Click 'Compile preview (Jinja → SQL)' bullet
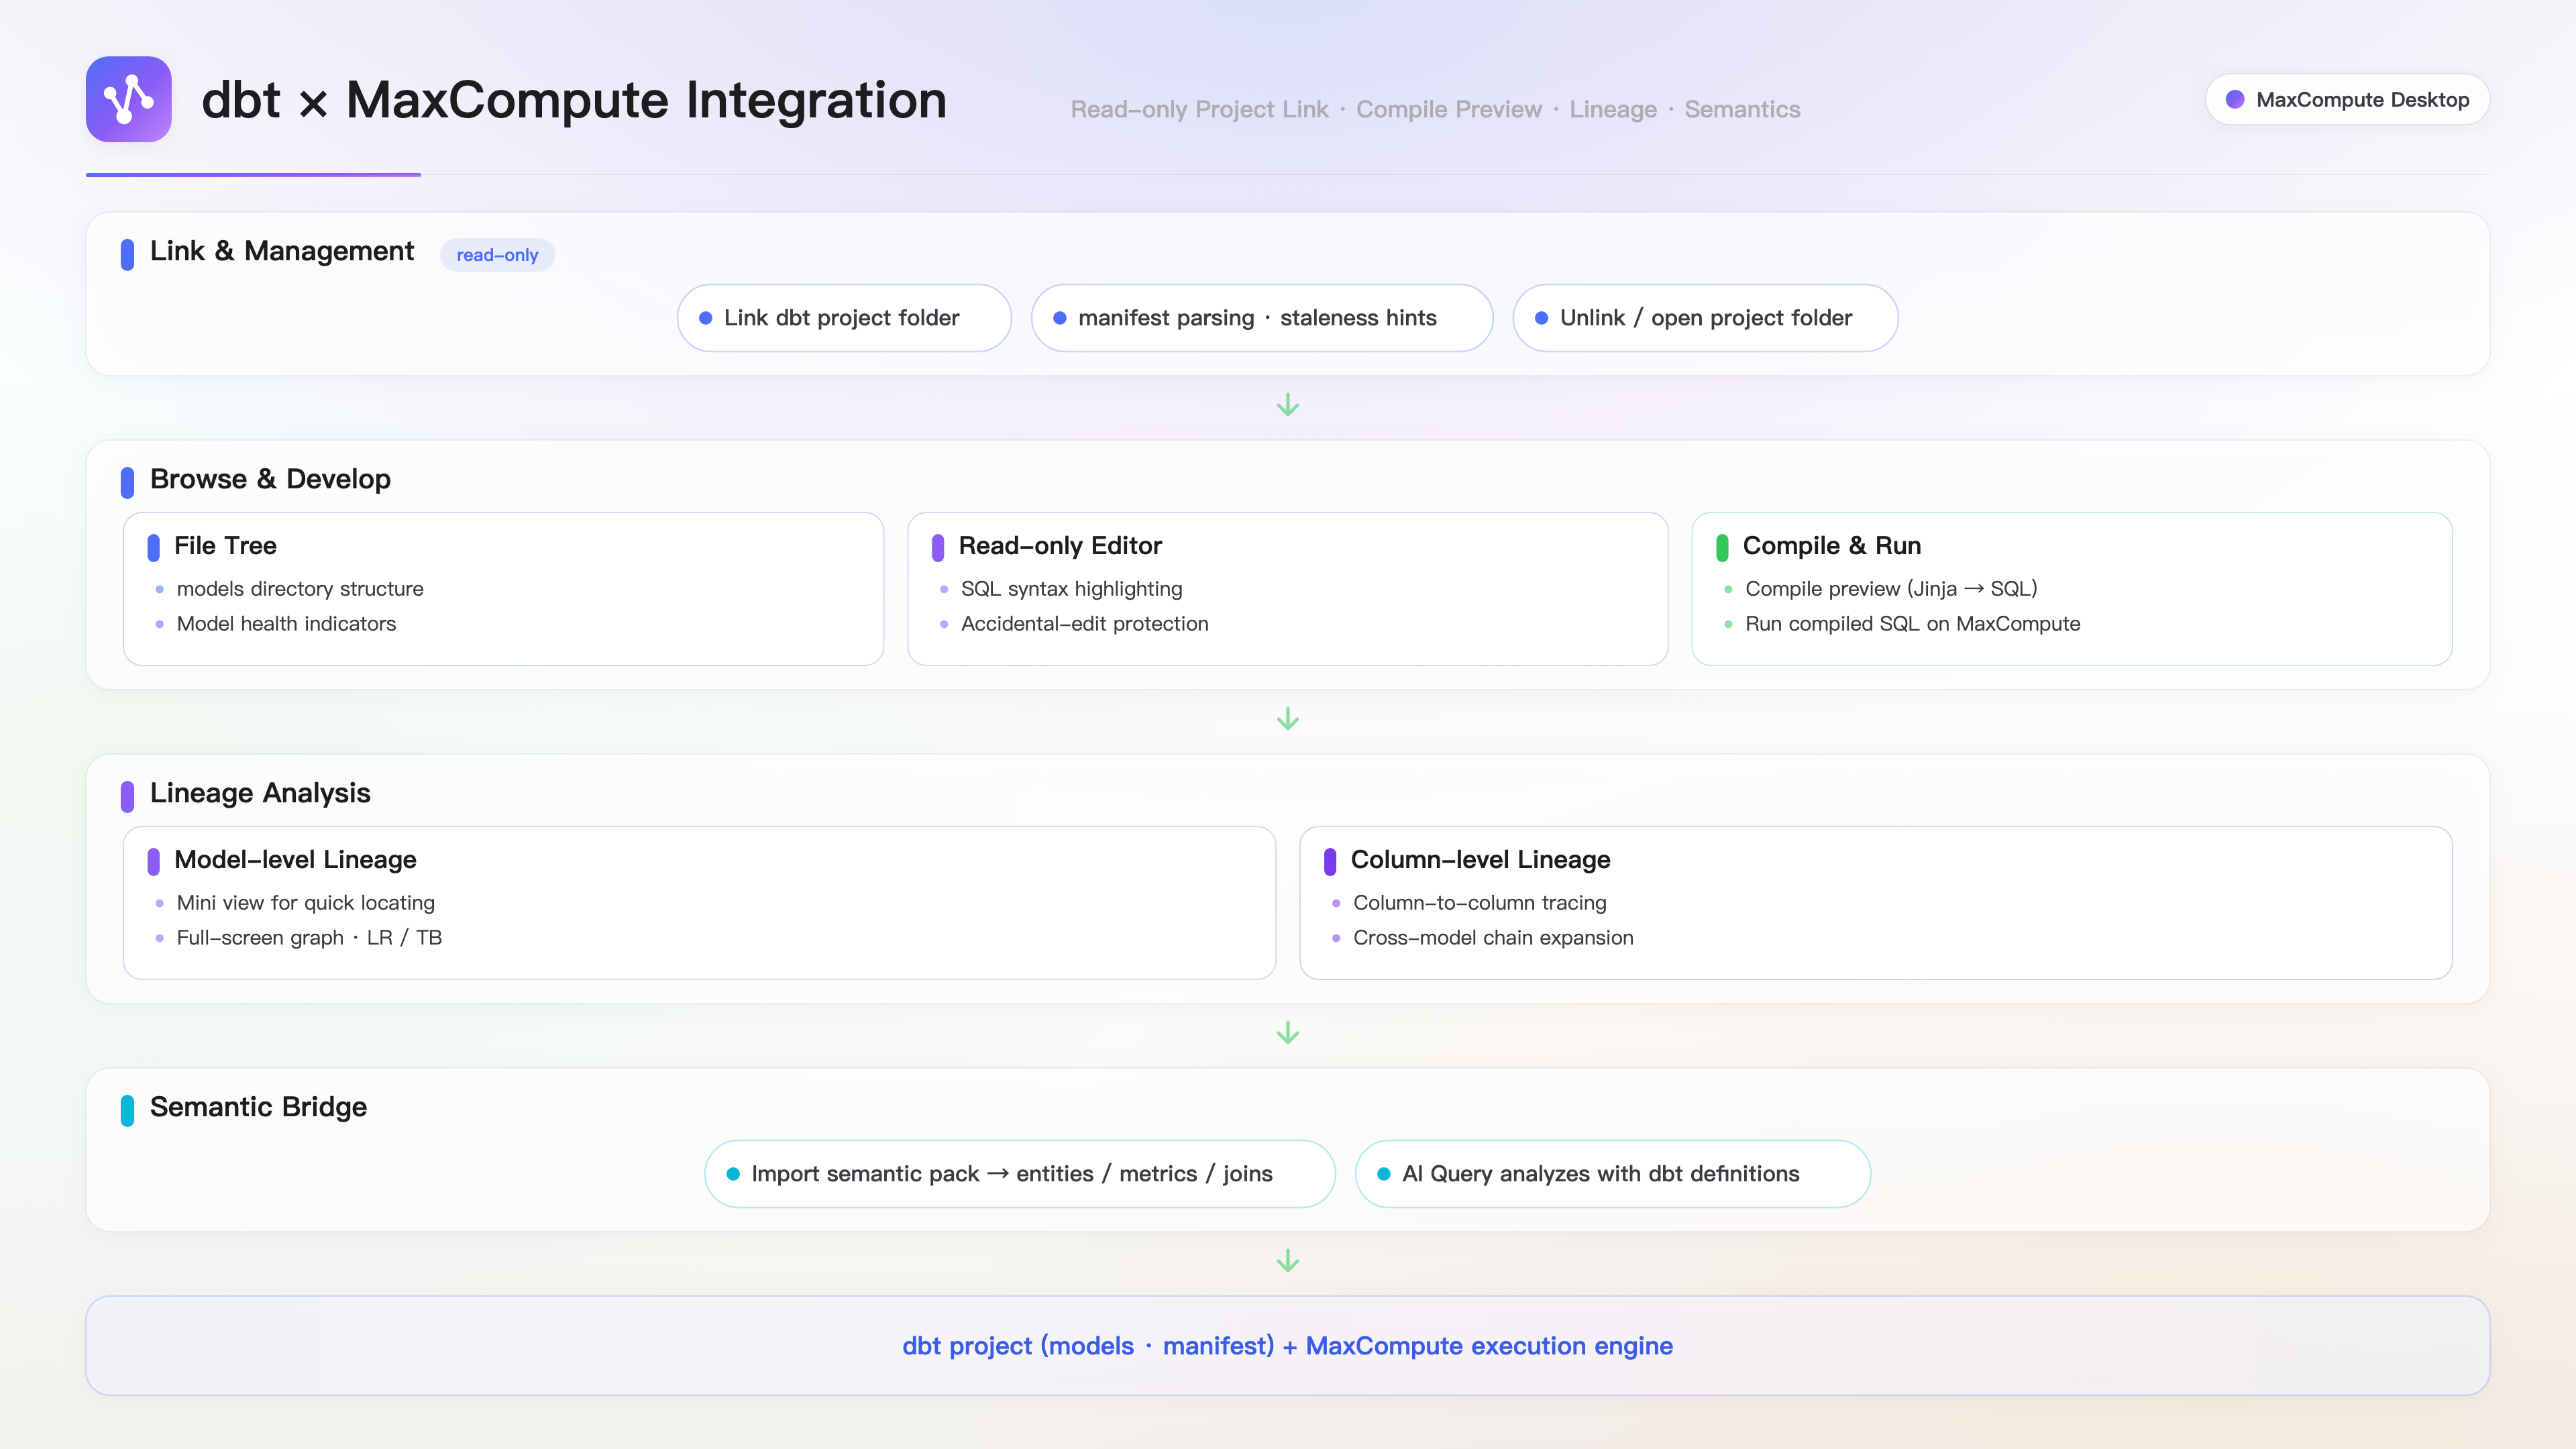 point(1891,589)
